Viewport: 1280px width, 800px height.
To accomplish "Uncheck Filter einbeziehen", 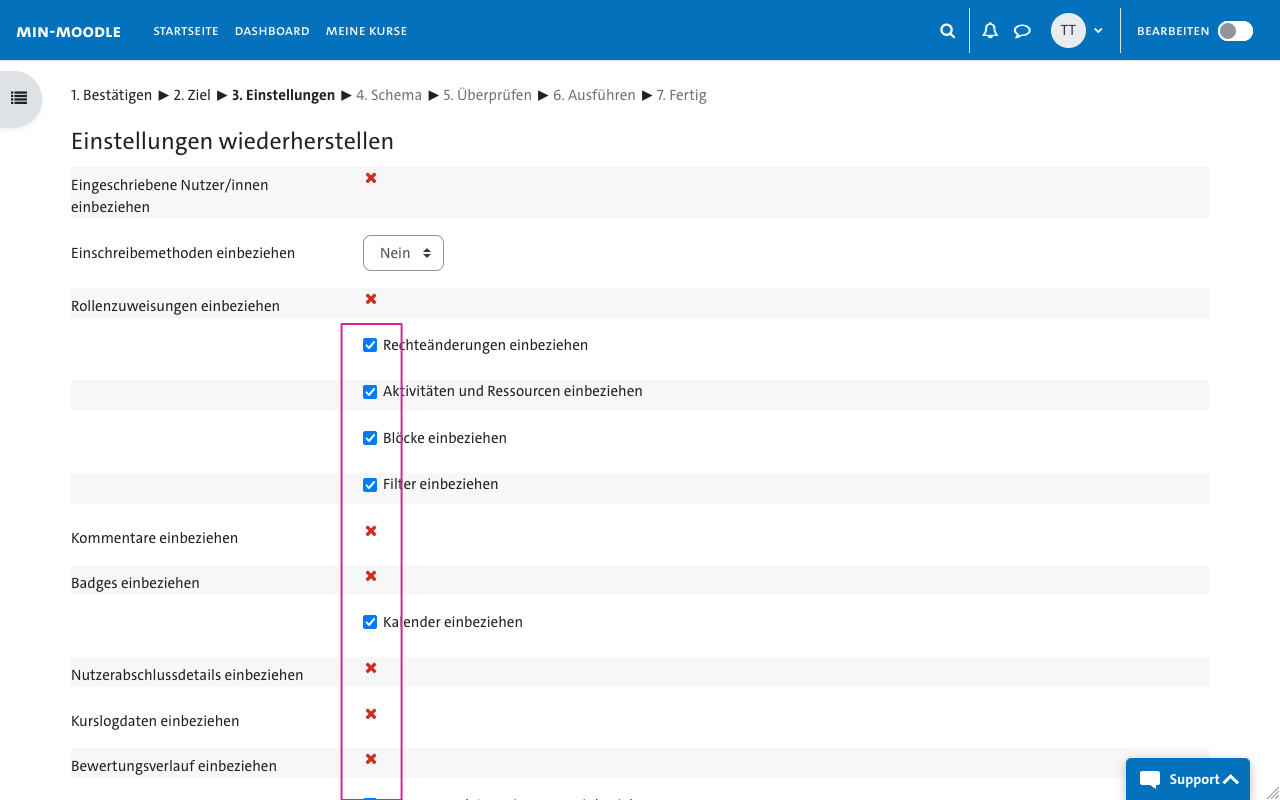I will point(370,485).
